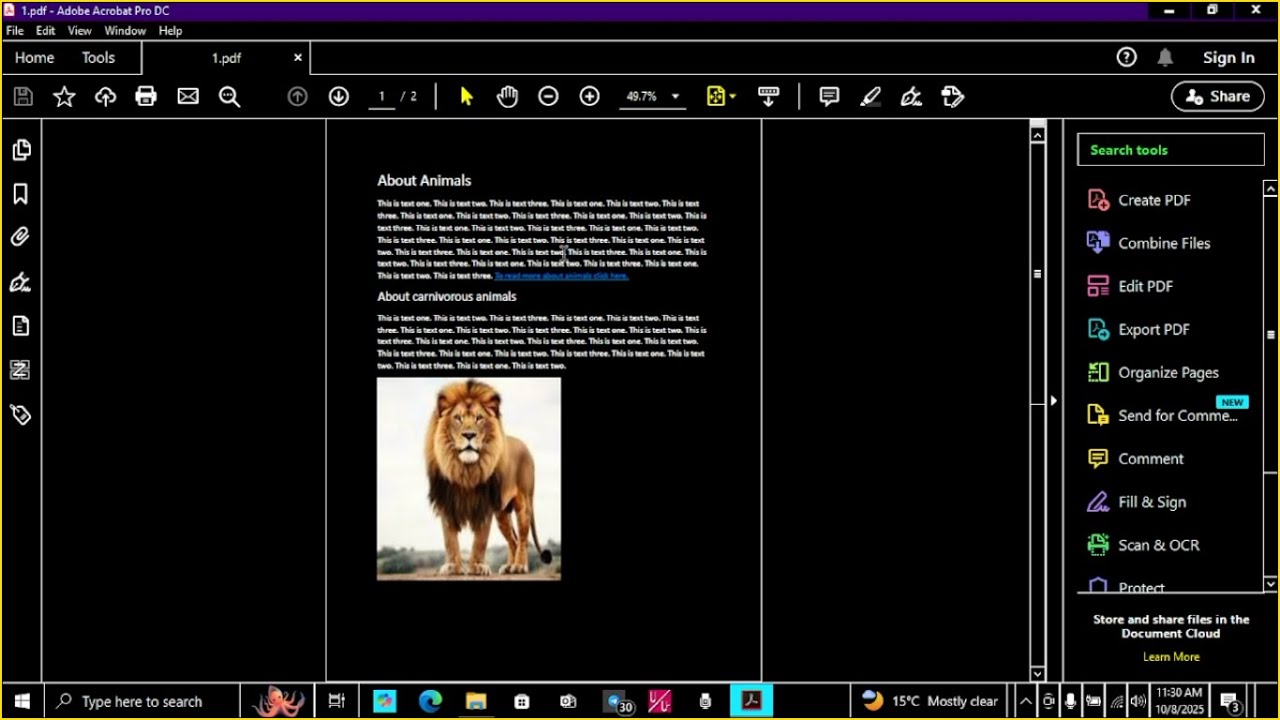
Task: Collapse the right tools pane arrow
Action: [x=1053, y=400]
